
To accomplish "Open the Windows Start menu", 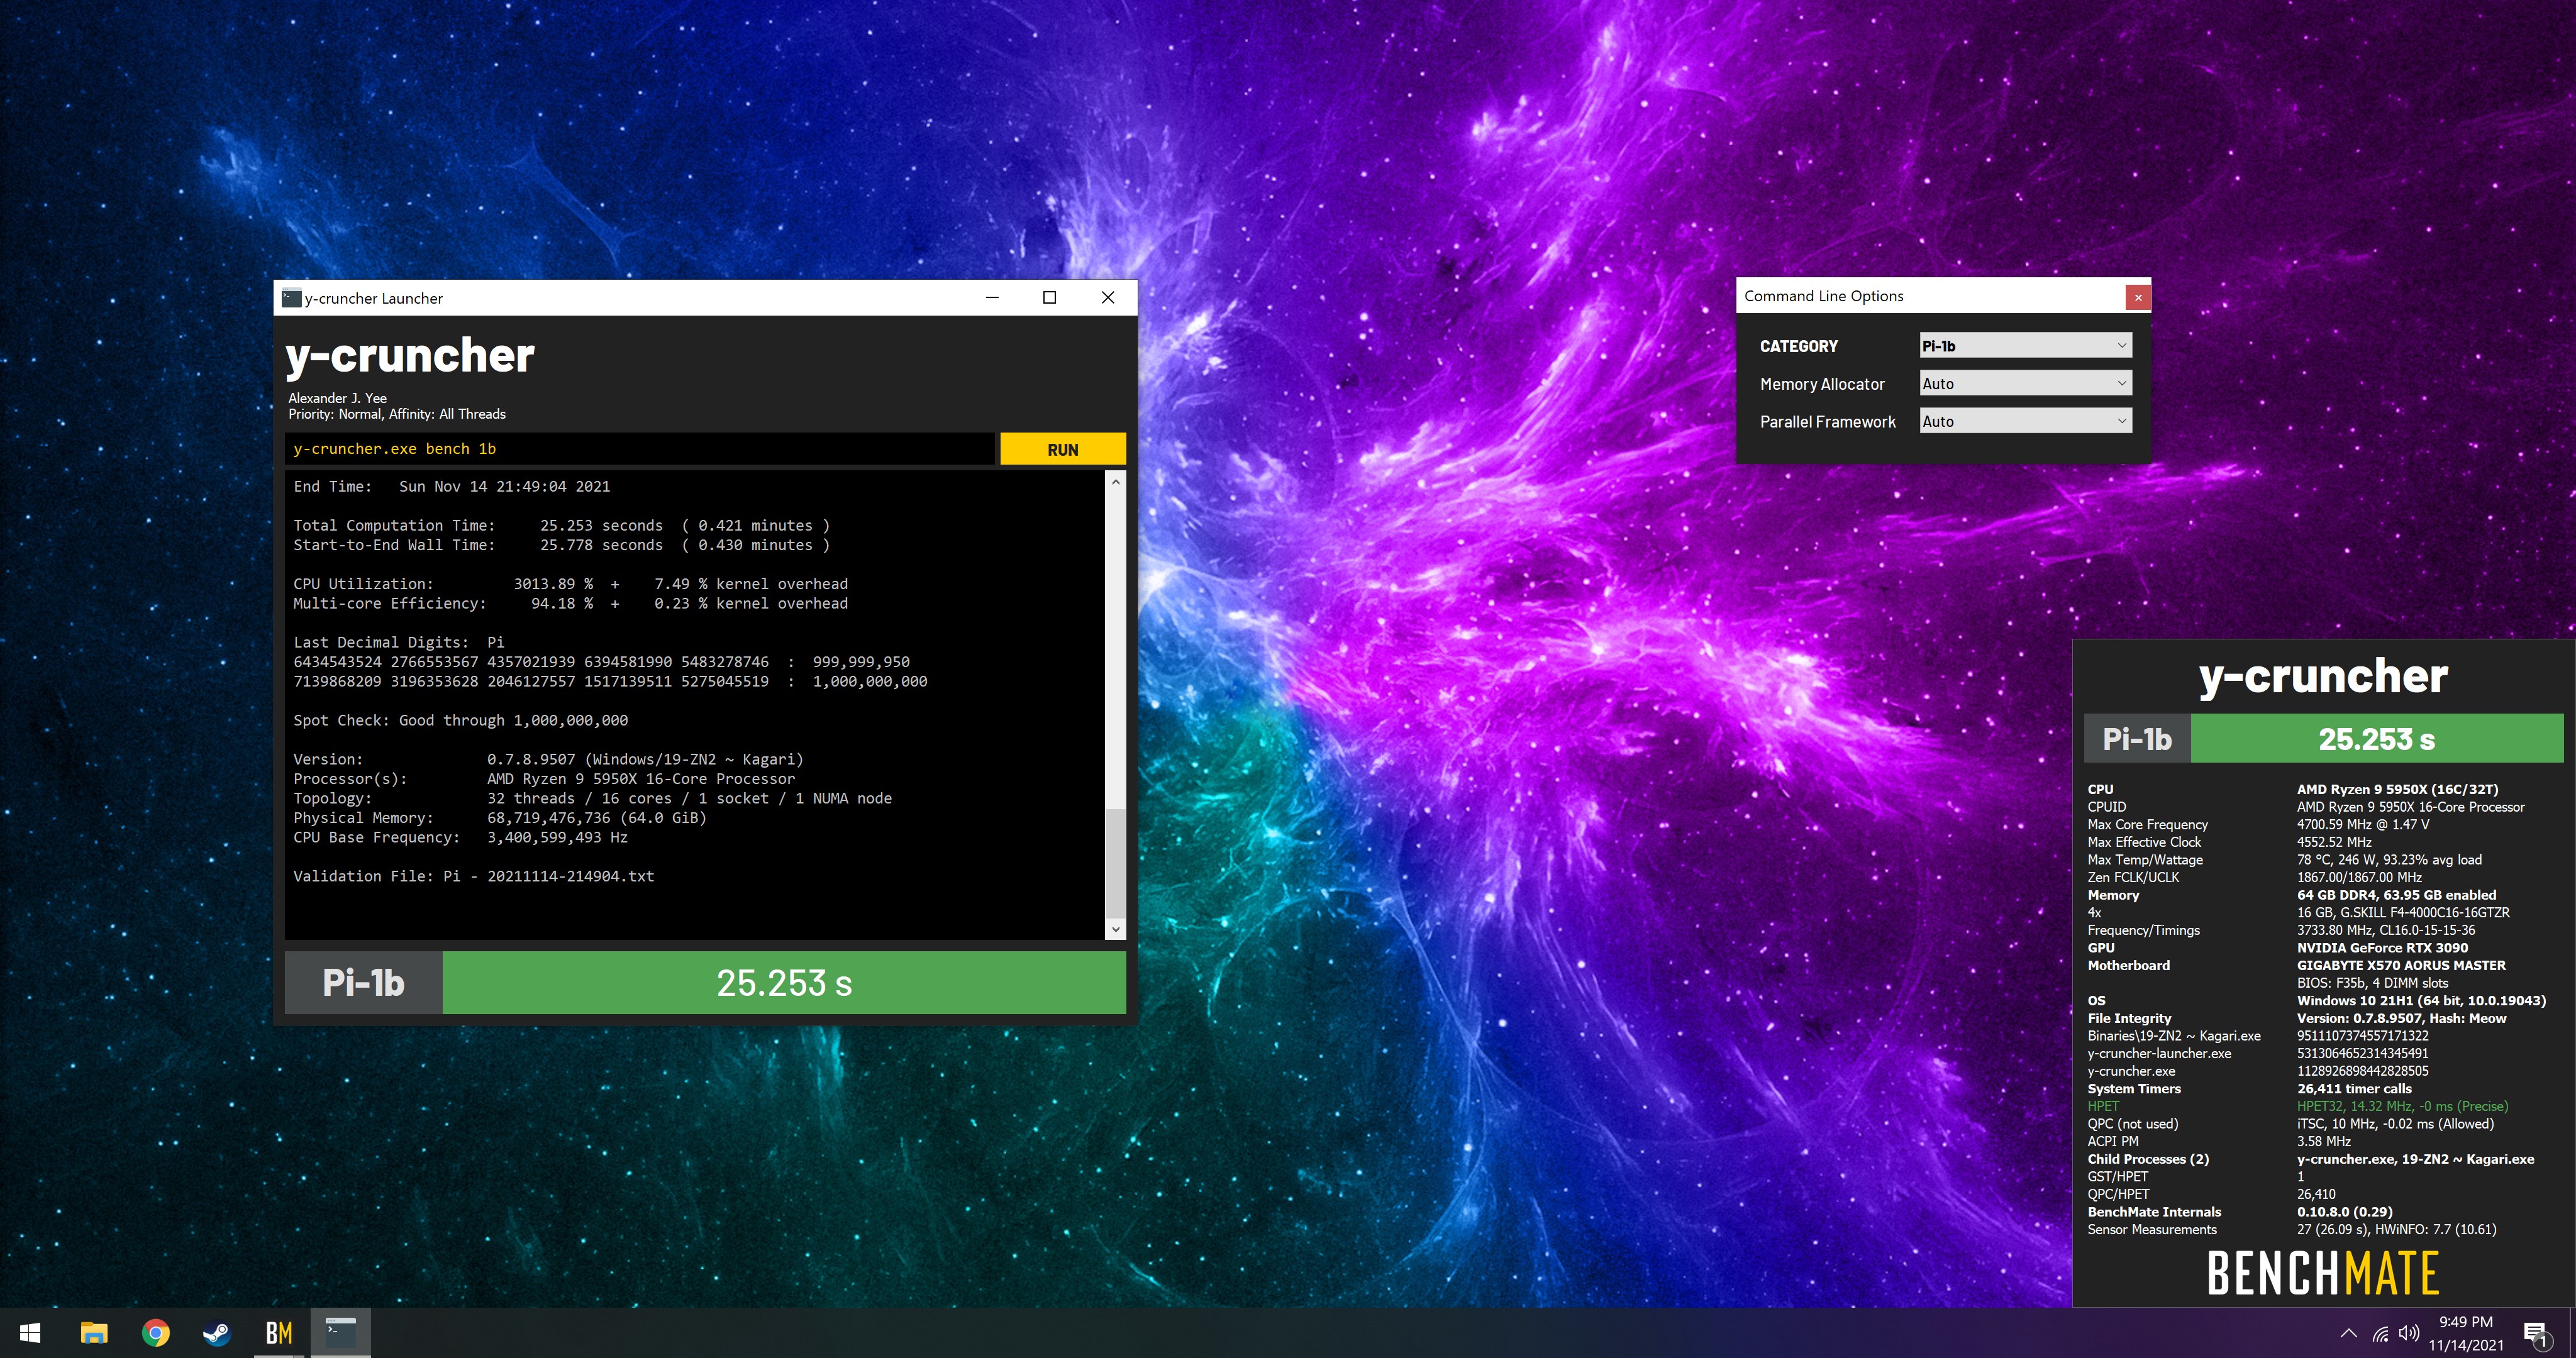I will 30,1333.
